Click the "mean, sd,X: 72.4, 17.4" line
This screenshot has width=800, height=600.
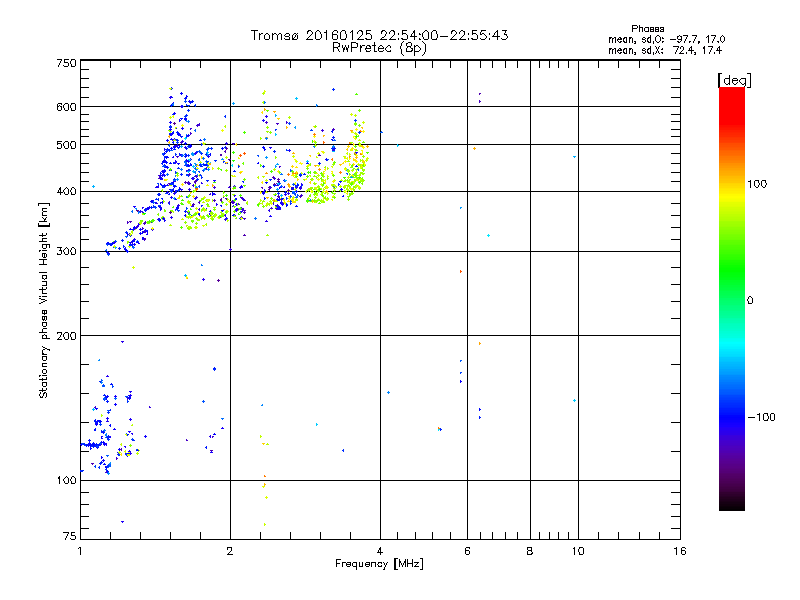665,50
